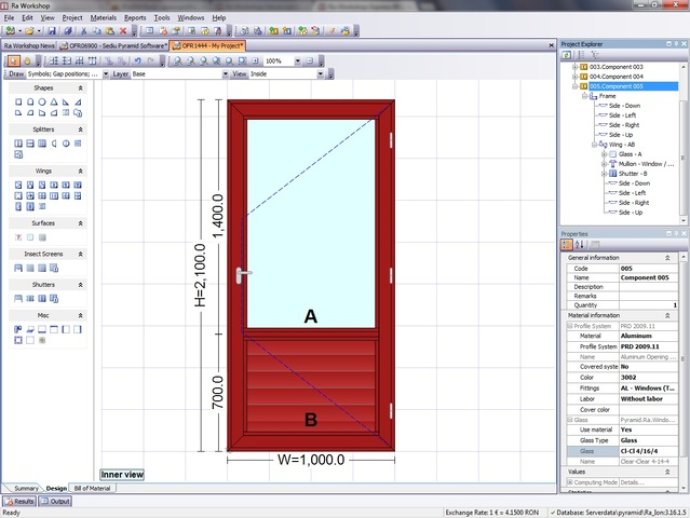Viewport: 690px width, 518px height.
Task: Activate the select pointer tool in design toolbar
Action: click(x=14, y=61)
